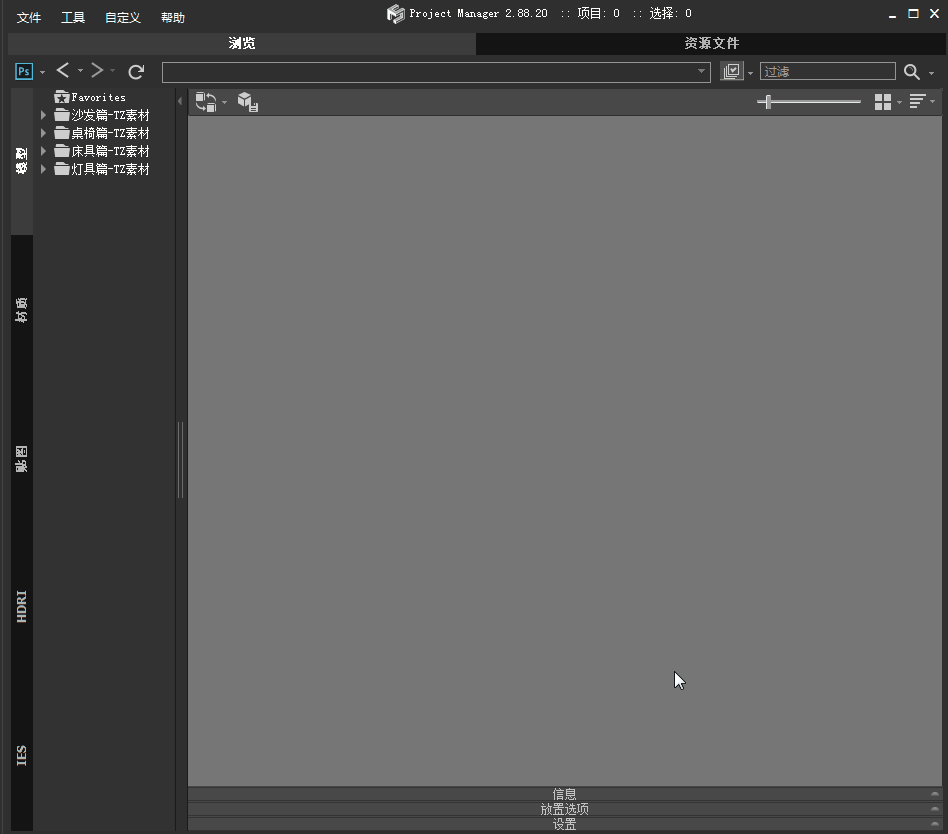Open the 自定义 menu

(x=123, y=18)
